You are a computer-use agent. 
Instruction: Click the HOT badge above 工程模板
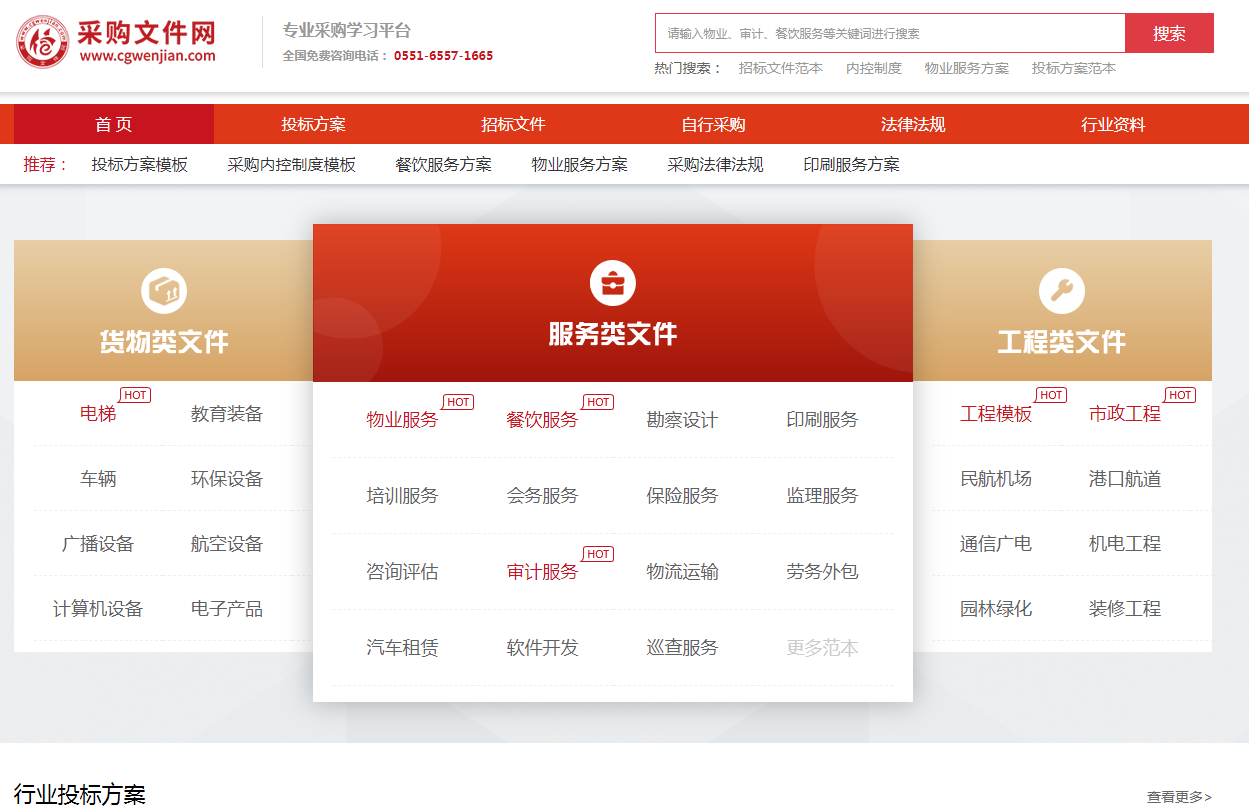(1049, 395)
